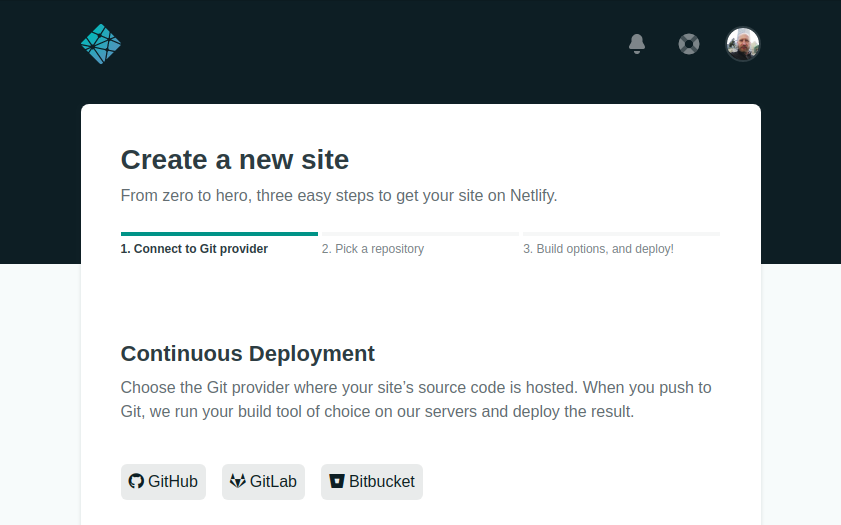Open the notifications bell

coord(637,44)
